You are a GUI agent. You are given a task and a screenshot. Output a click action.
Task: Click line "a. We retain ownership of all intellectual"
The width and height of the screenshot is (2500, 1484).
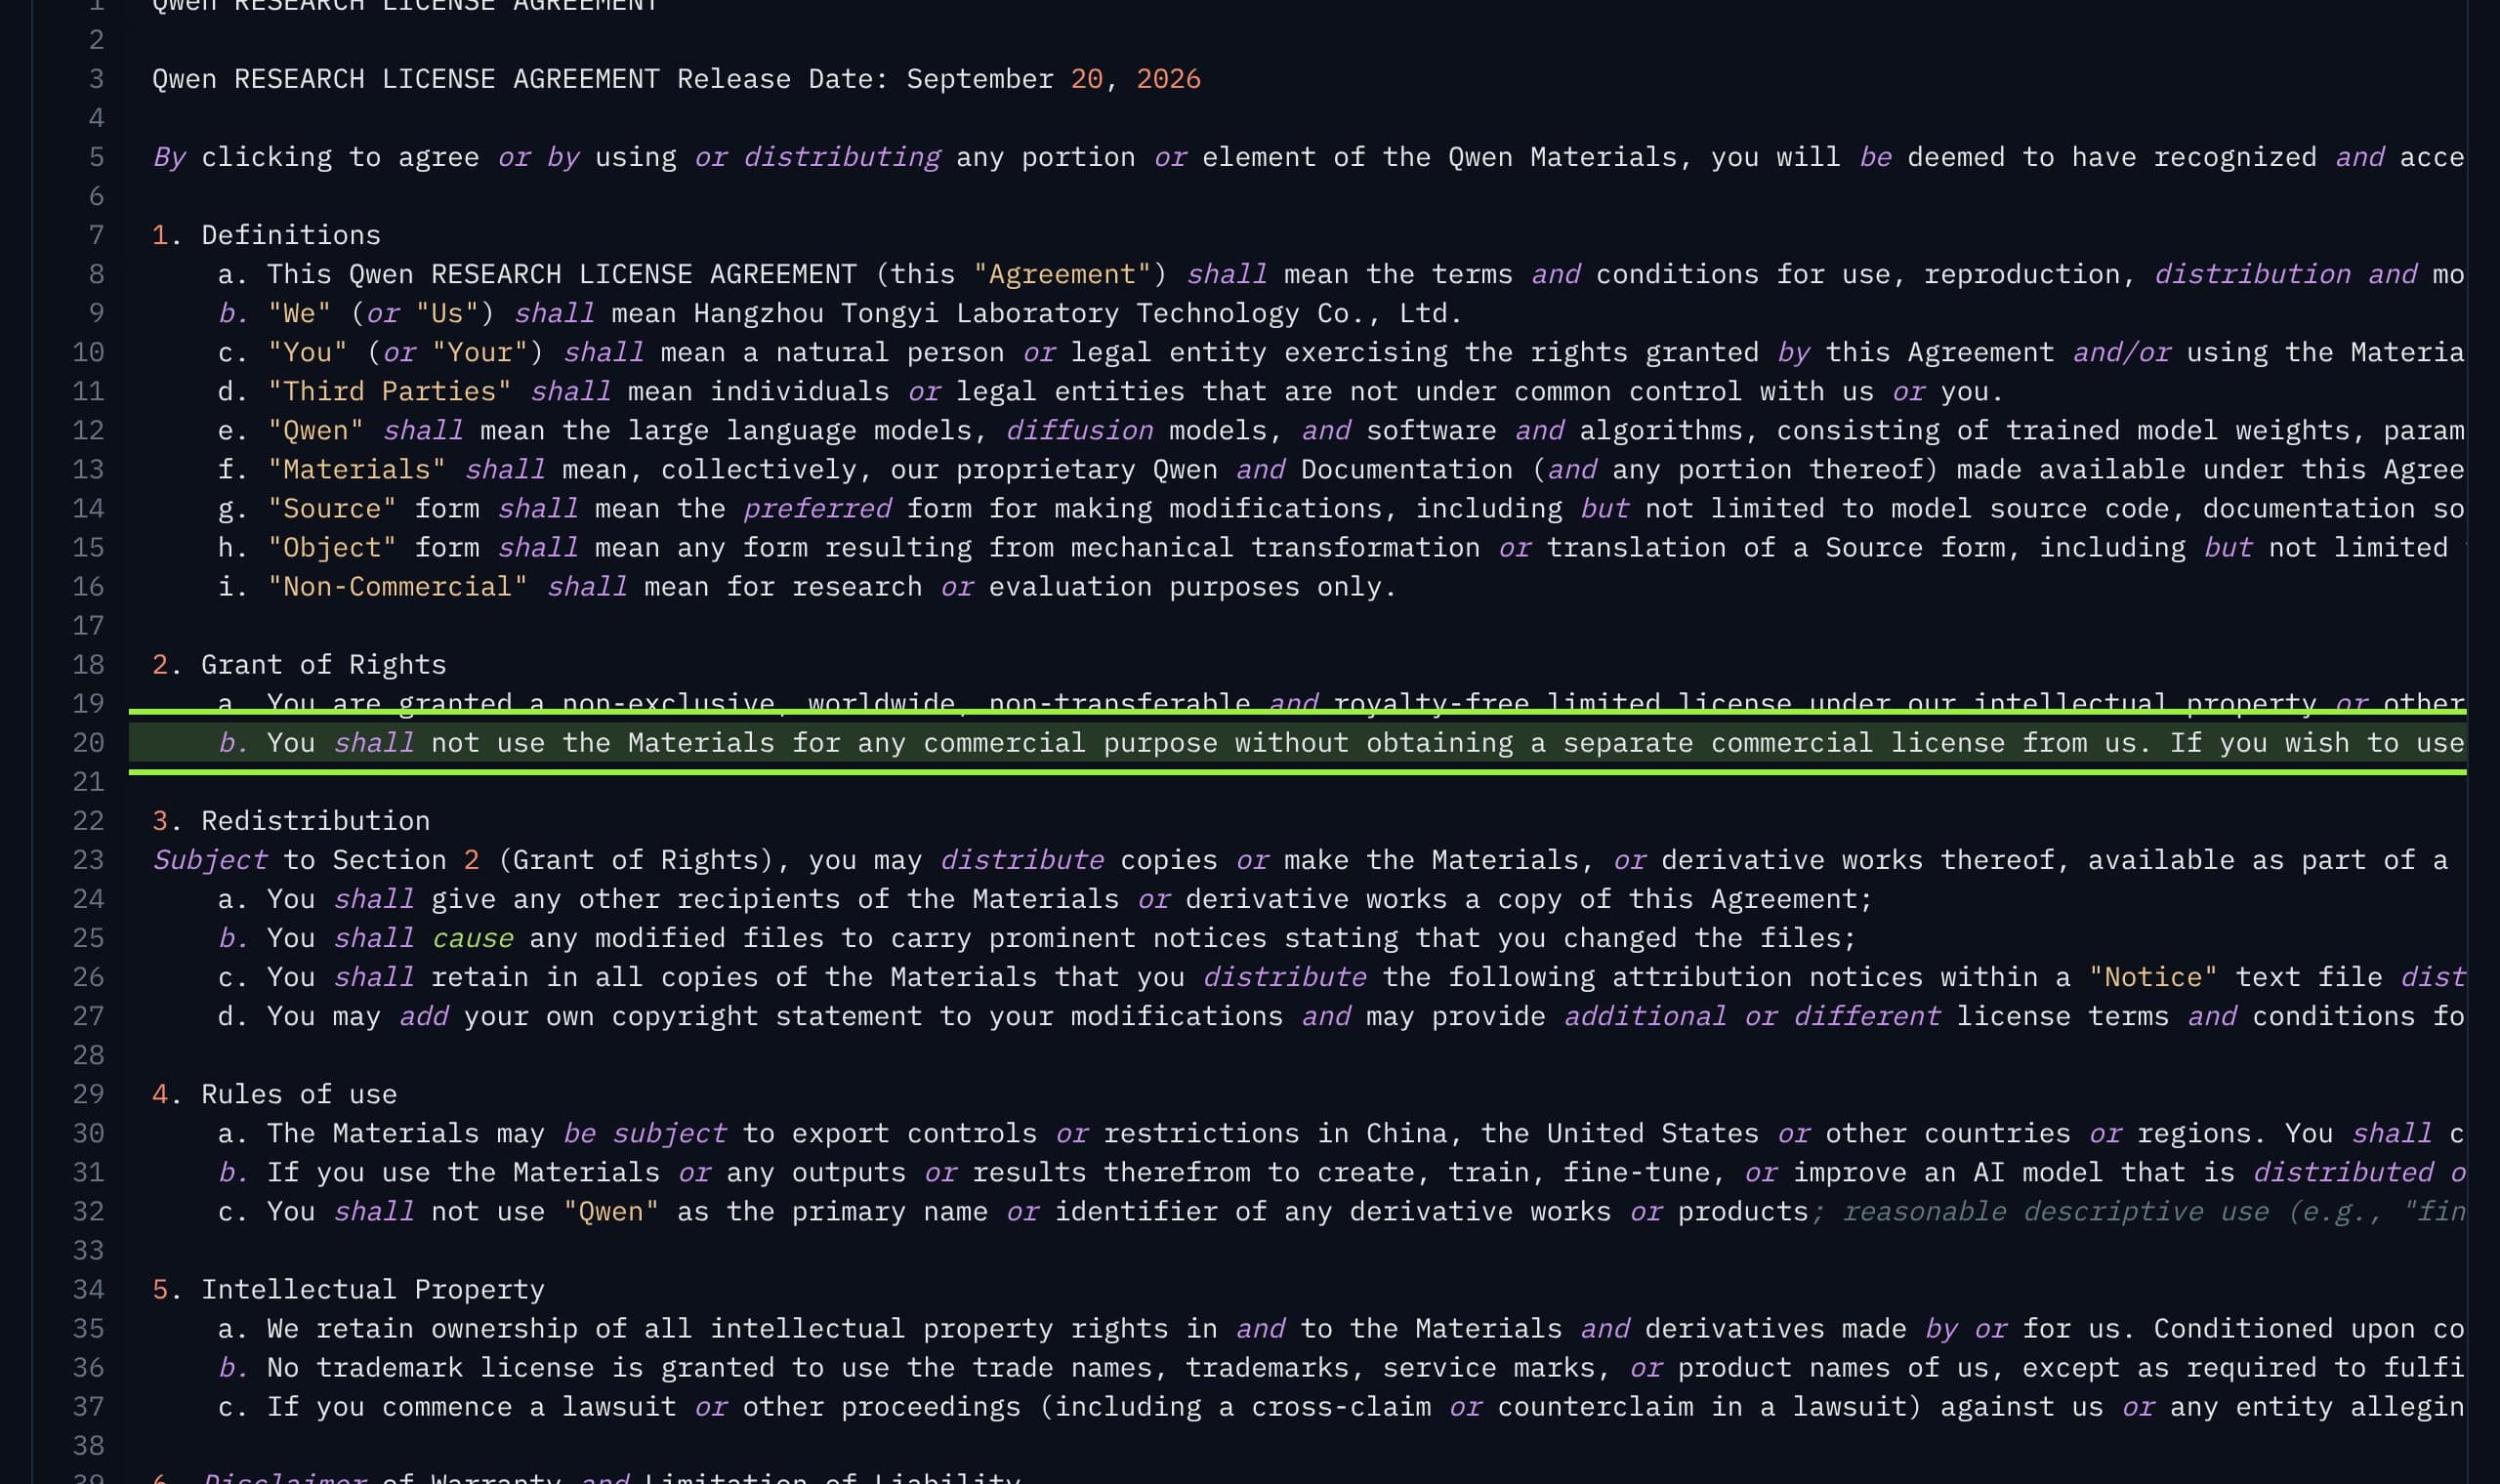click(x=1341, y=1328)
